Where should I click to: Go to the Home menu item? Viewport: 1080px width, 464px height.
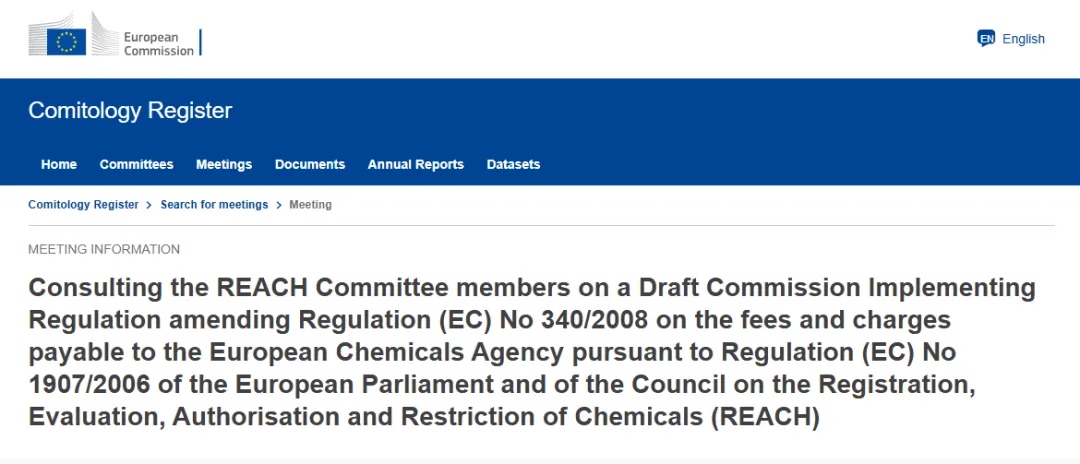(x=59, y=165)
